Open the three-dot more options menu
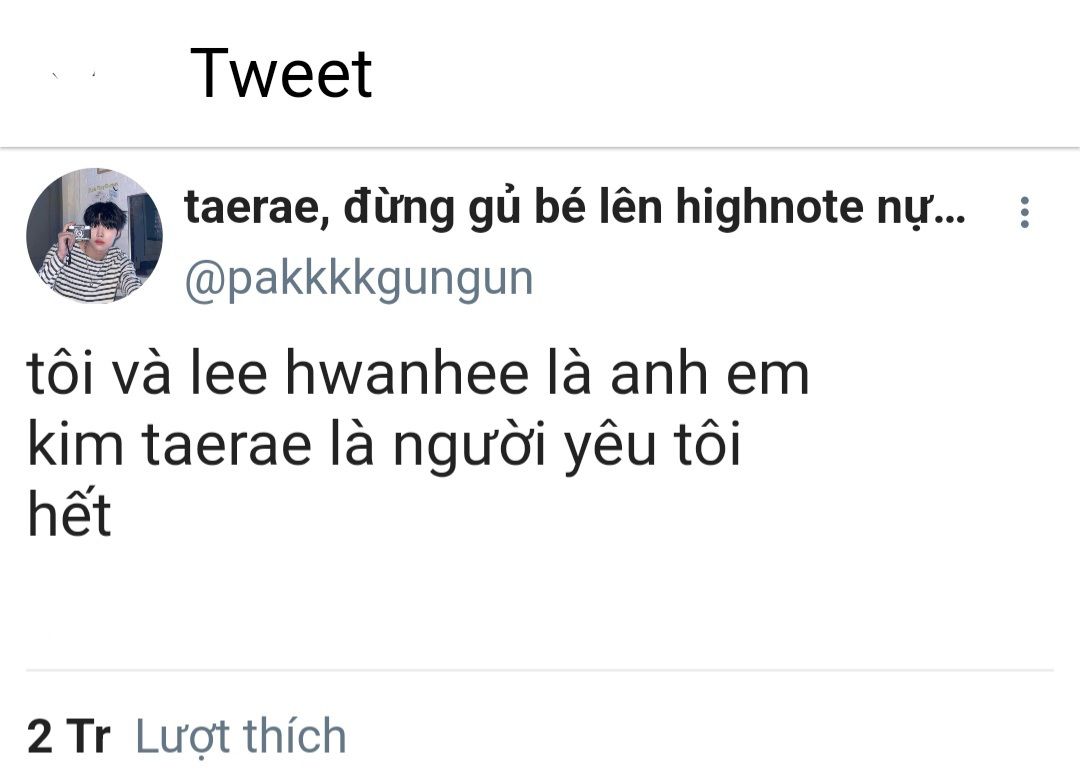This screenshot has height=784, width=1080. pyautogui.click(x=1024, y=212)
